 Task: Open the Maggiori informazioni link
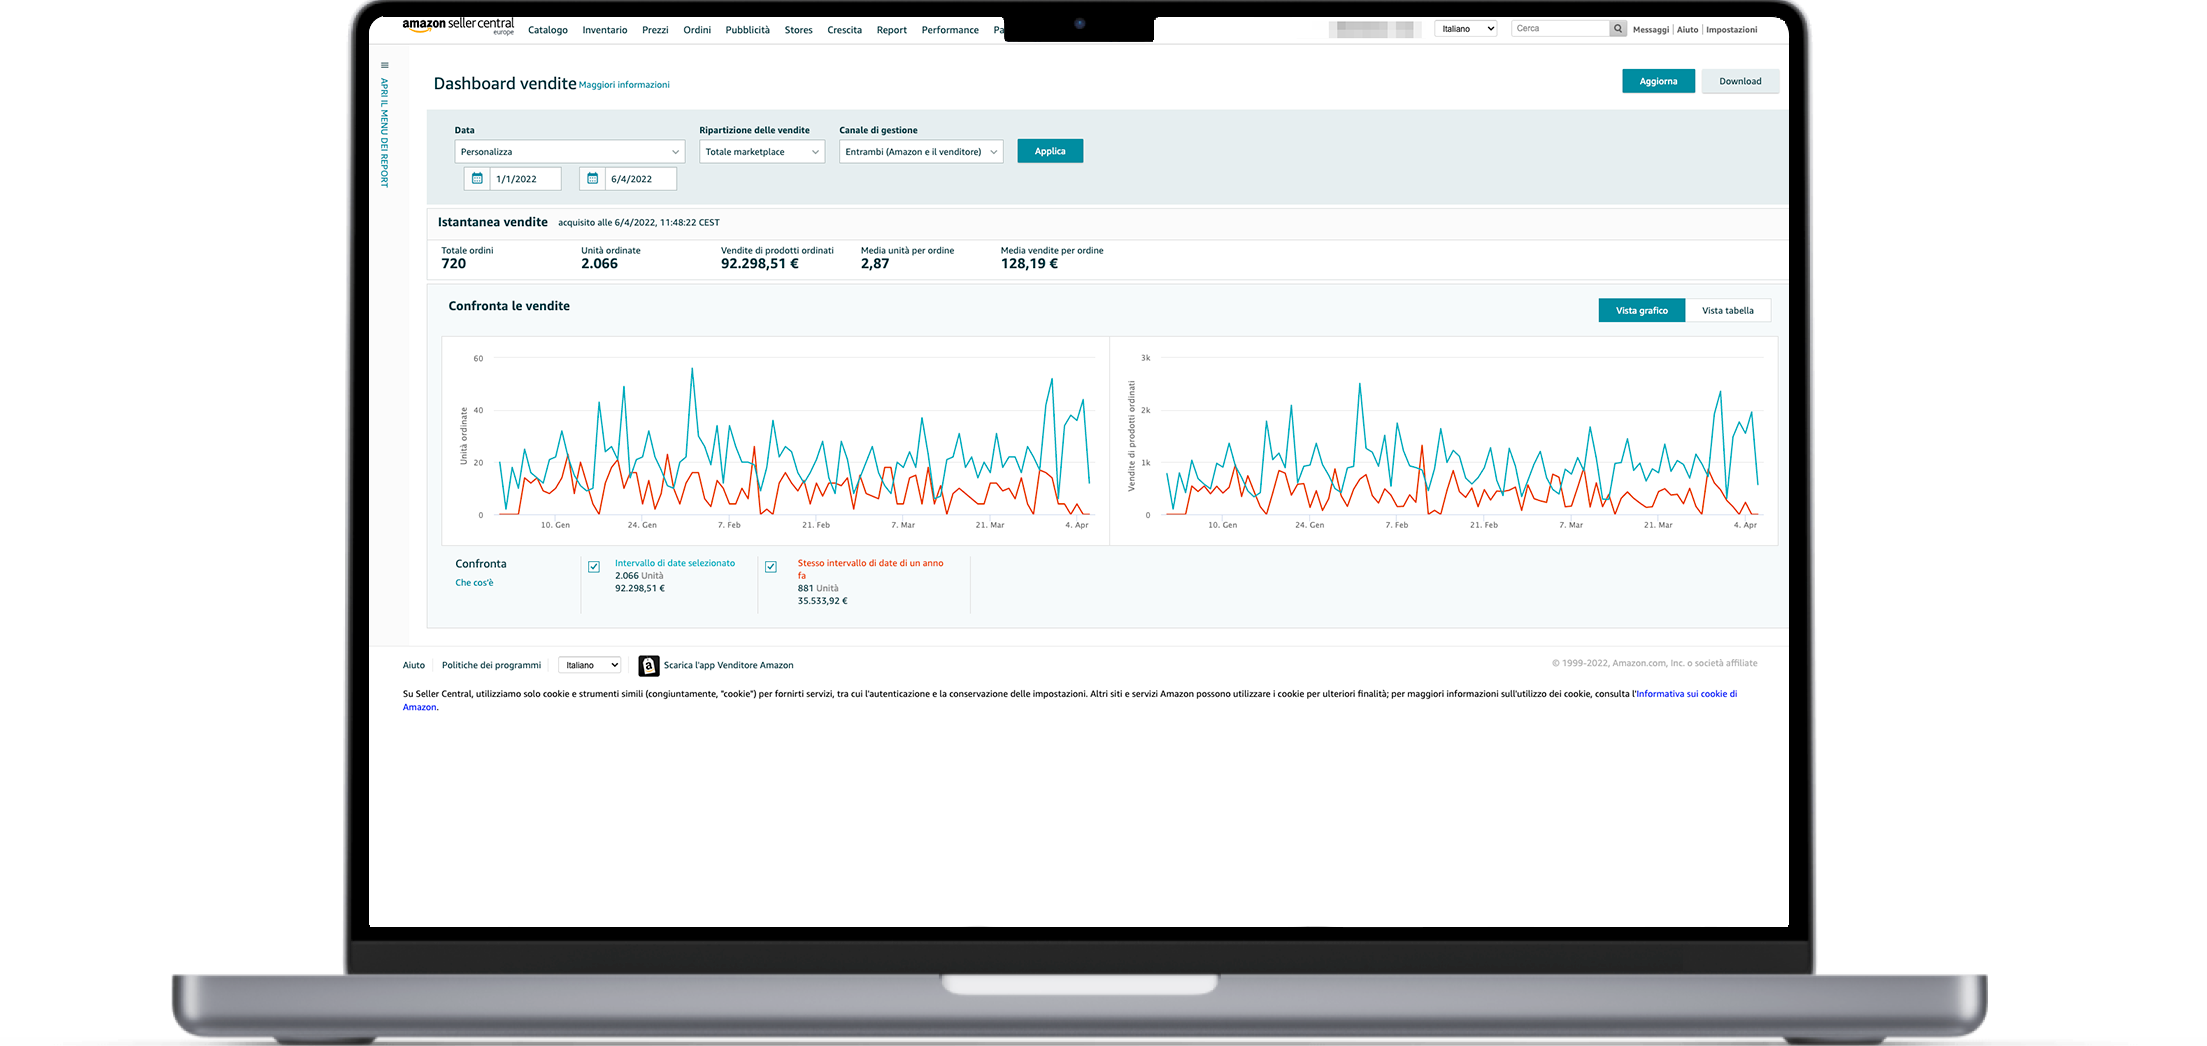(624, 85)
